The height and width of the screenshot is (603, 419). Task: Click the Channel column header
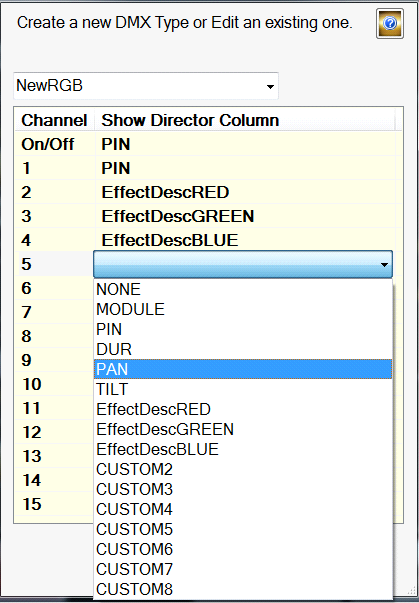54,120
